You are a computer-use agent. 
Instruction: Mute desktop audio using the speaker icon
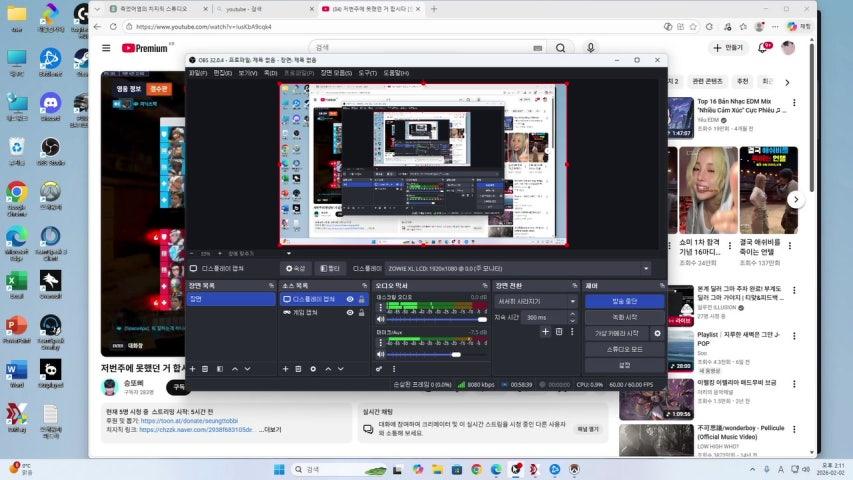380,319
